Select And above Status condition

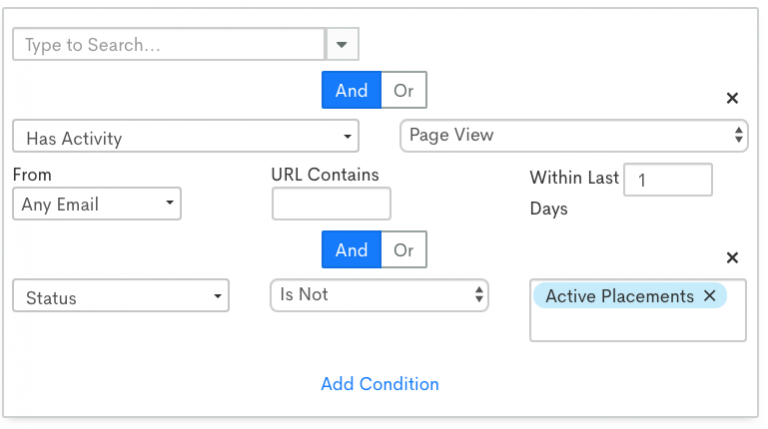[351, 250]
